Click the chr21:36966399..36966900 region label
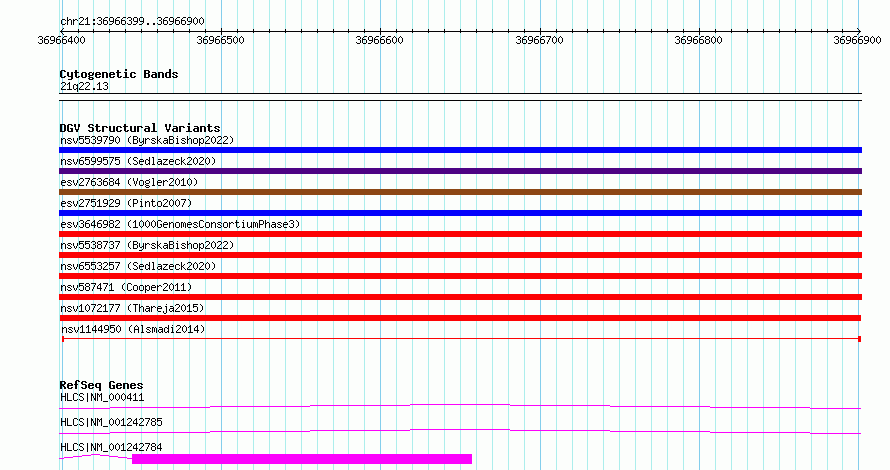 click(x=132, y=21)
